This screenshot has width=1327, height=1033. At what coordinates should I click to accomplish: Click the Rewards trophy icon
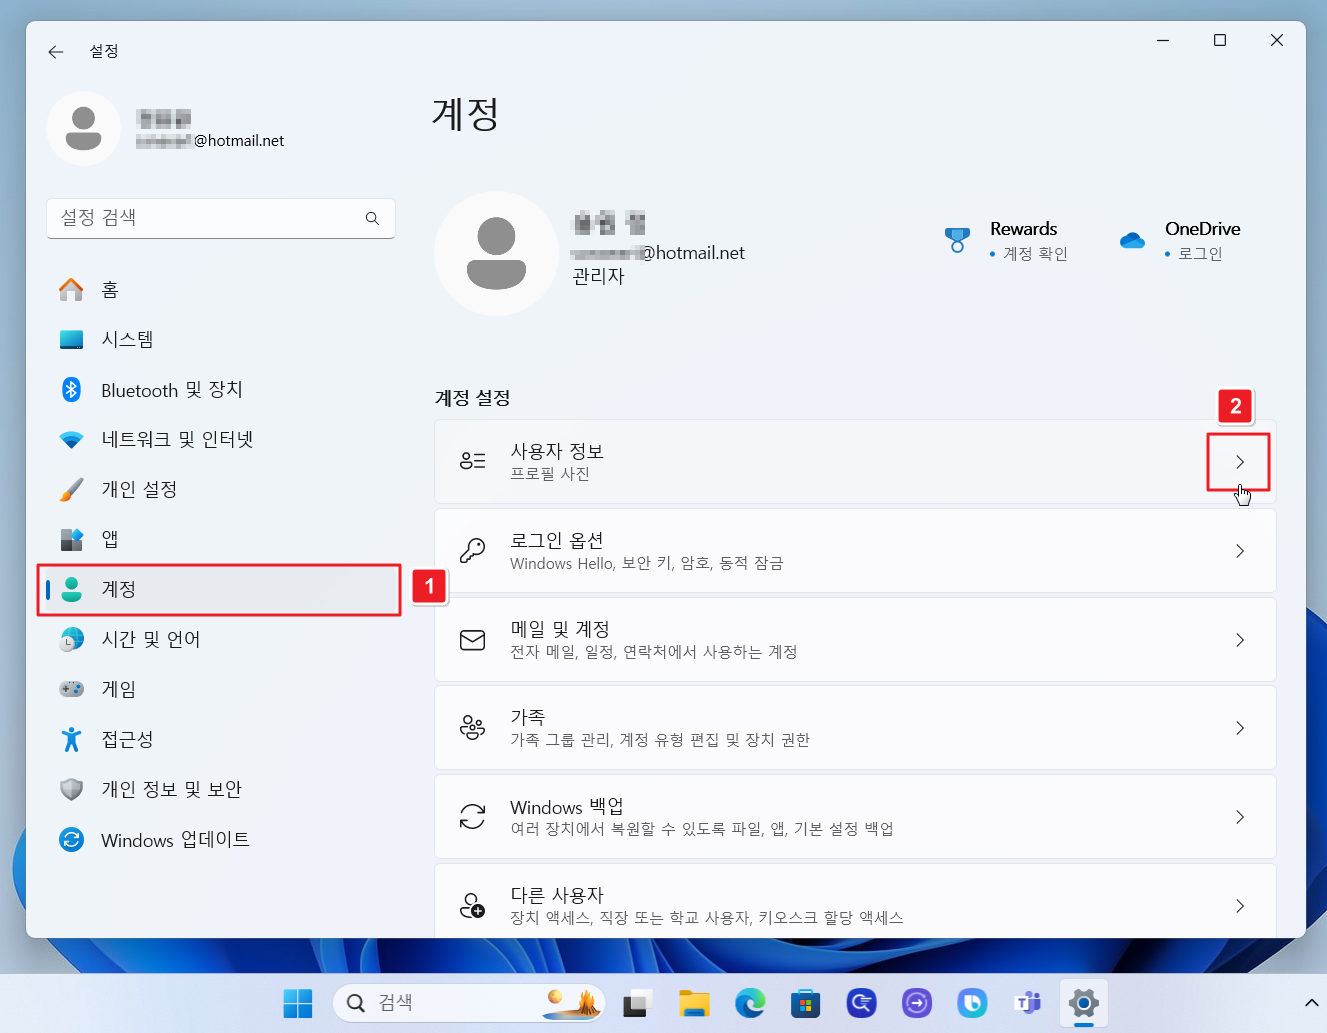tap(957, 240)
